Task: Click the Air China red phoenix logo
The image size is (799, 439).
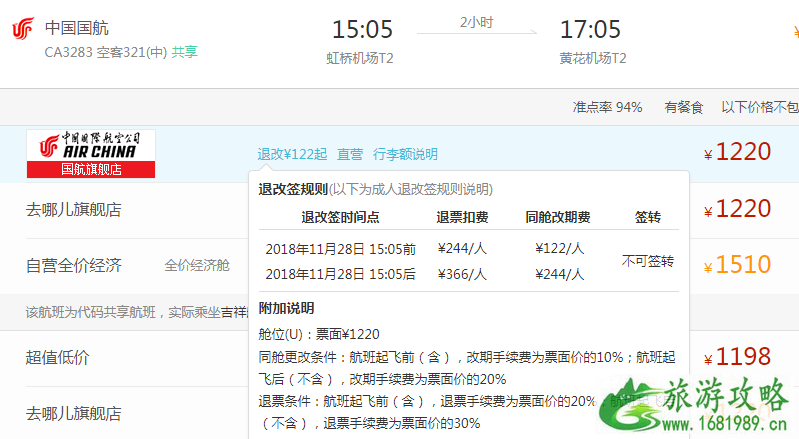Action: coord(23,29)
